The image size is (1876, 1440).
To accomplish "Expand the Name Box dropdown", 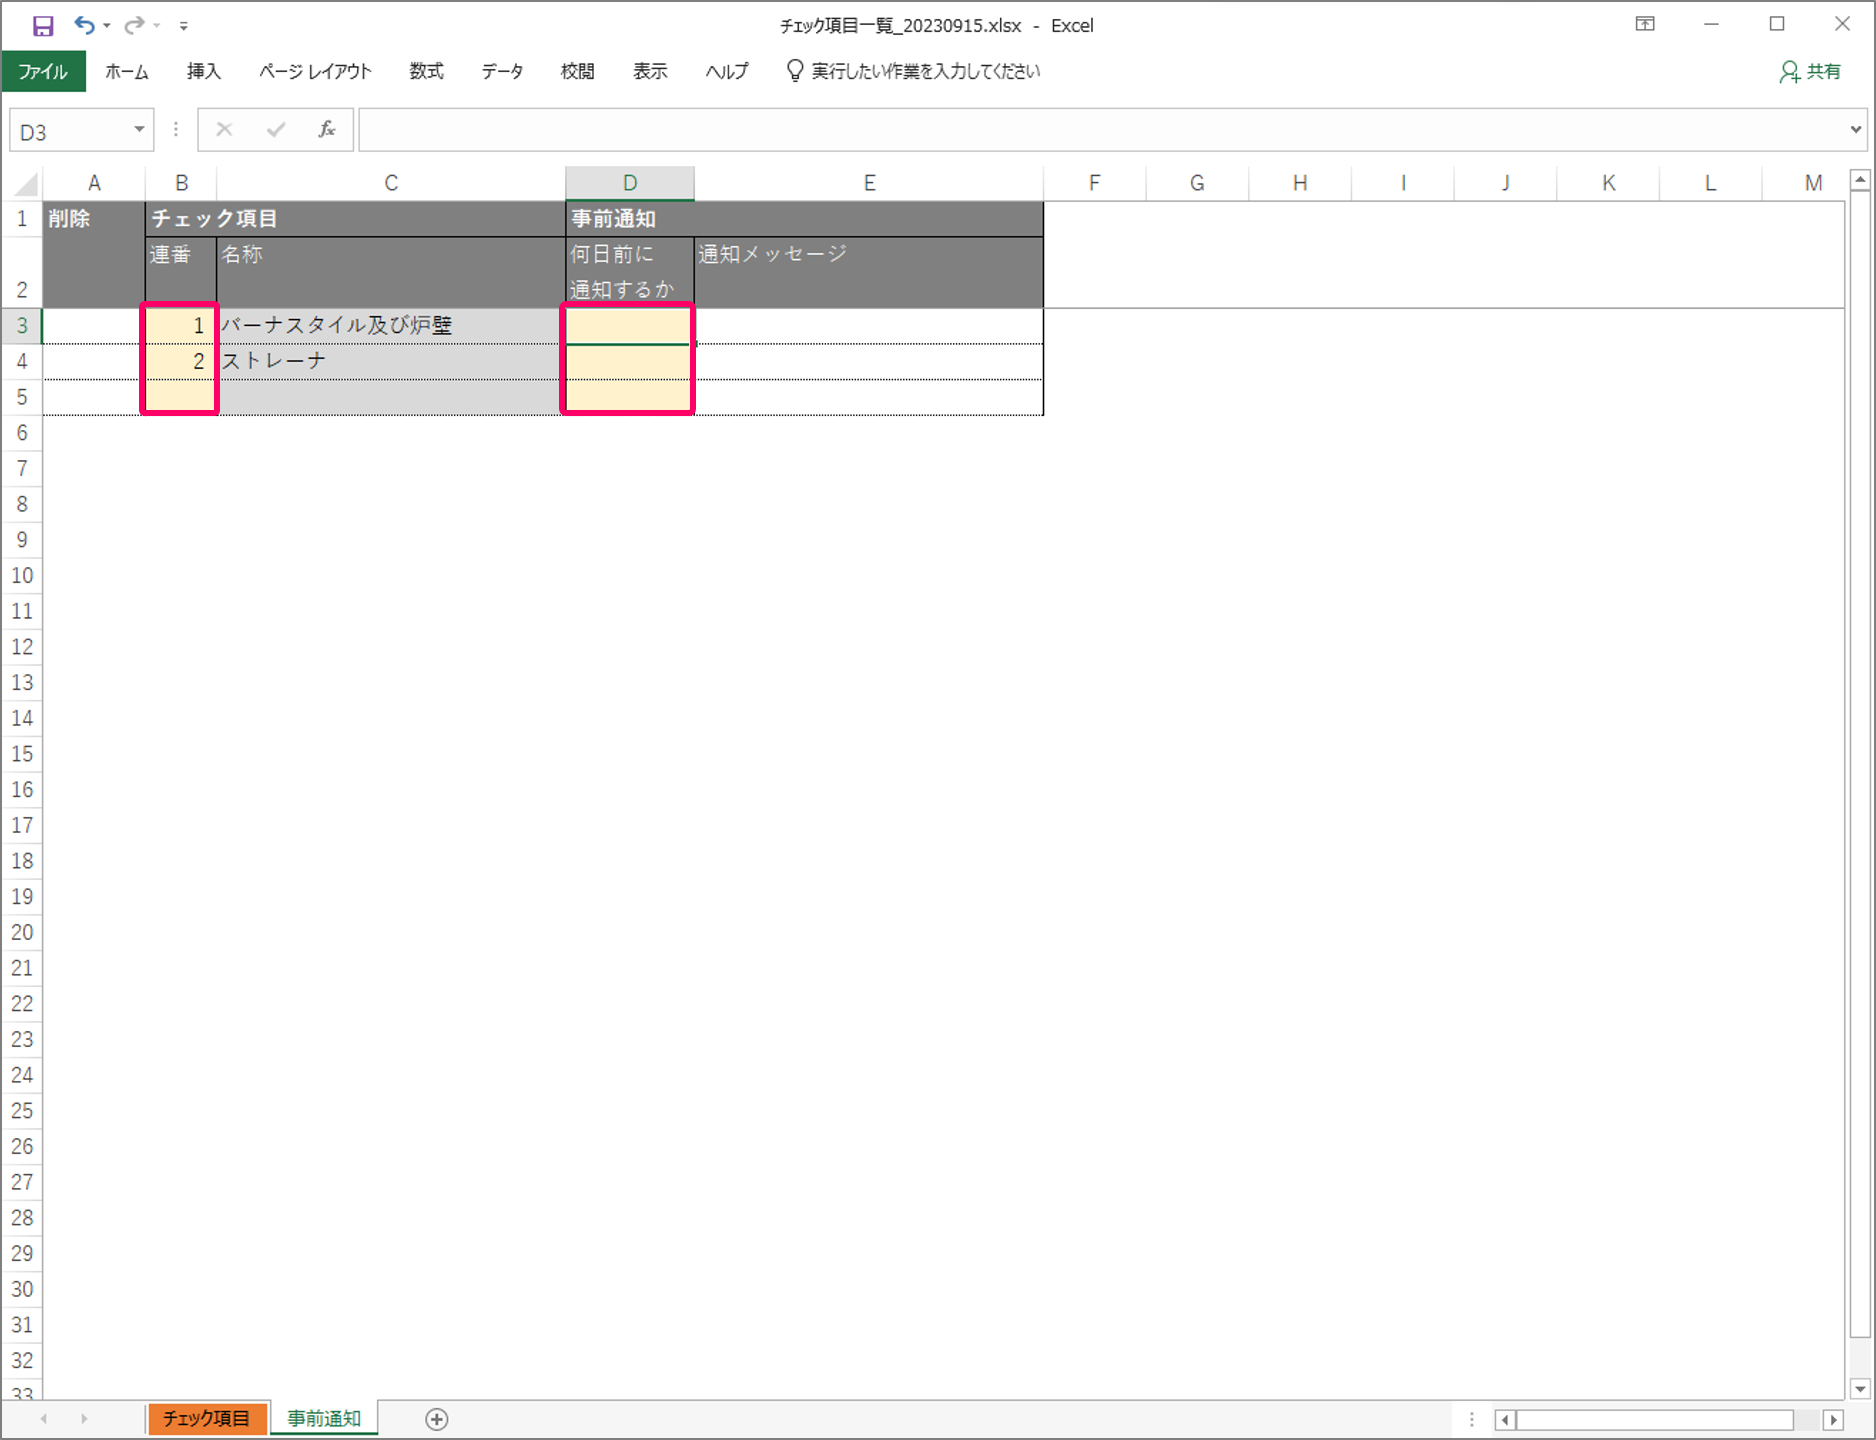I will (x=139, y=130).
